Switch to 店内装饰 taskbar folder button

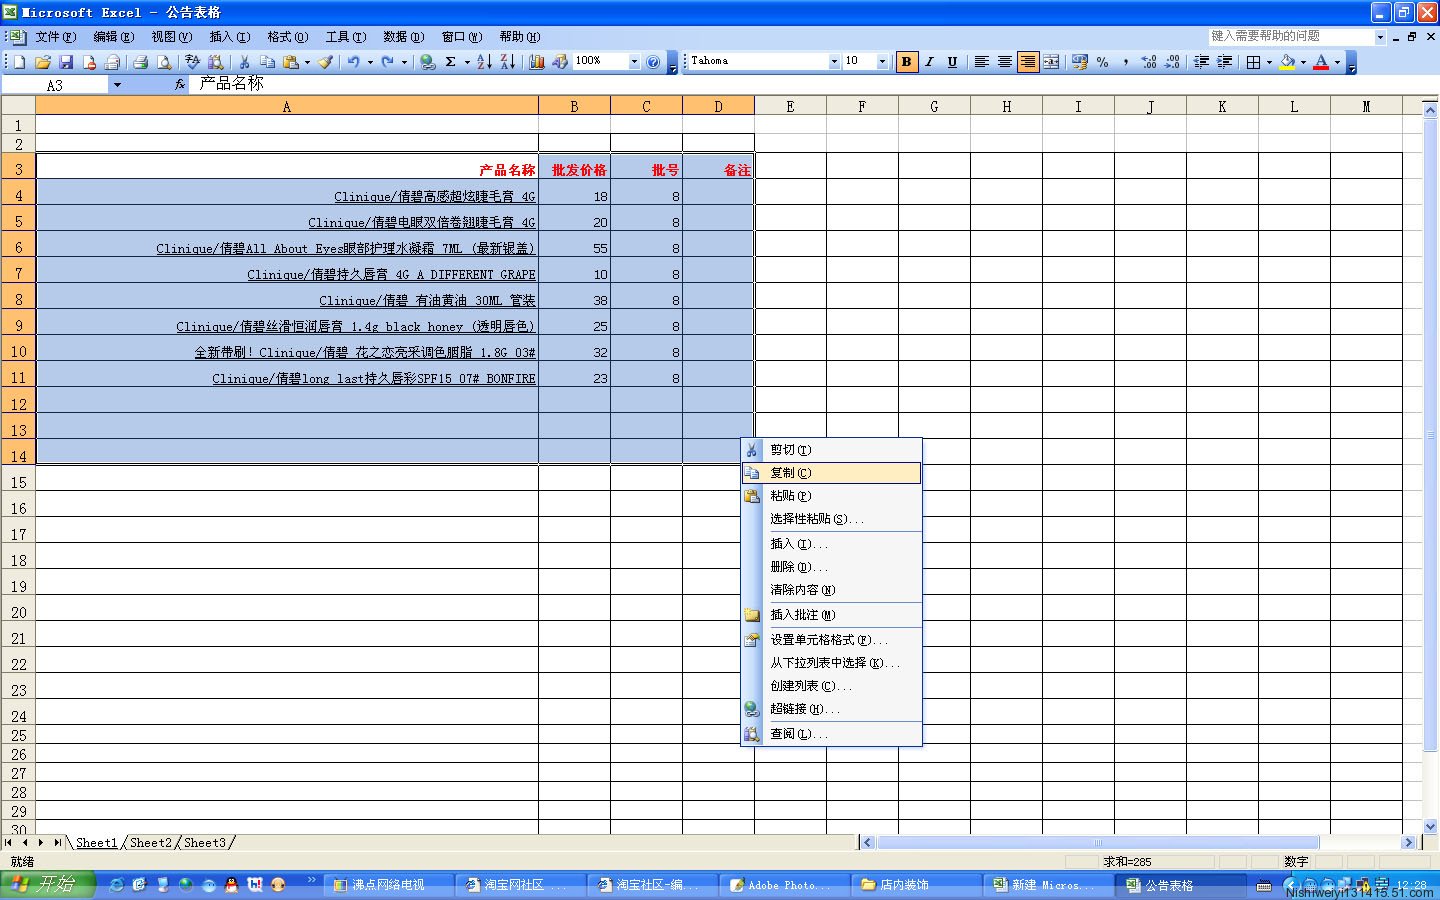(916, 885)
